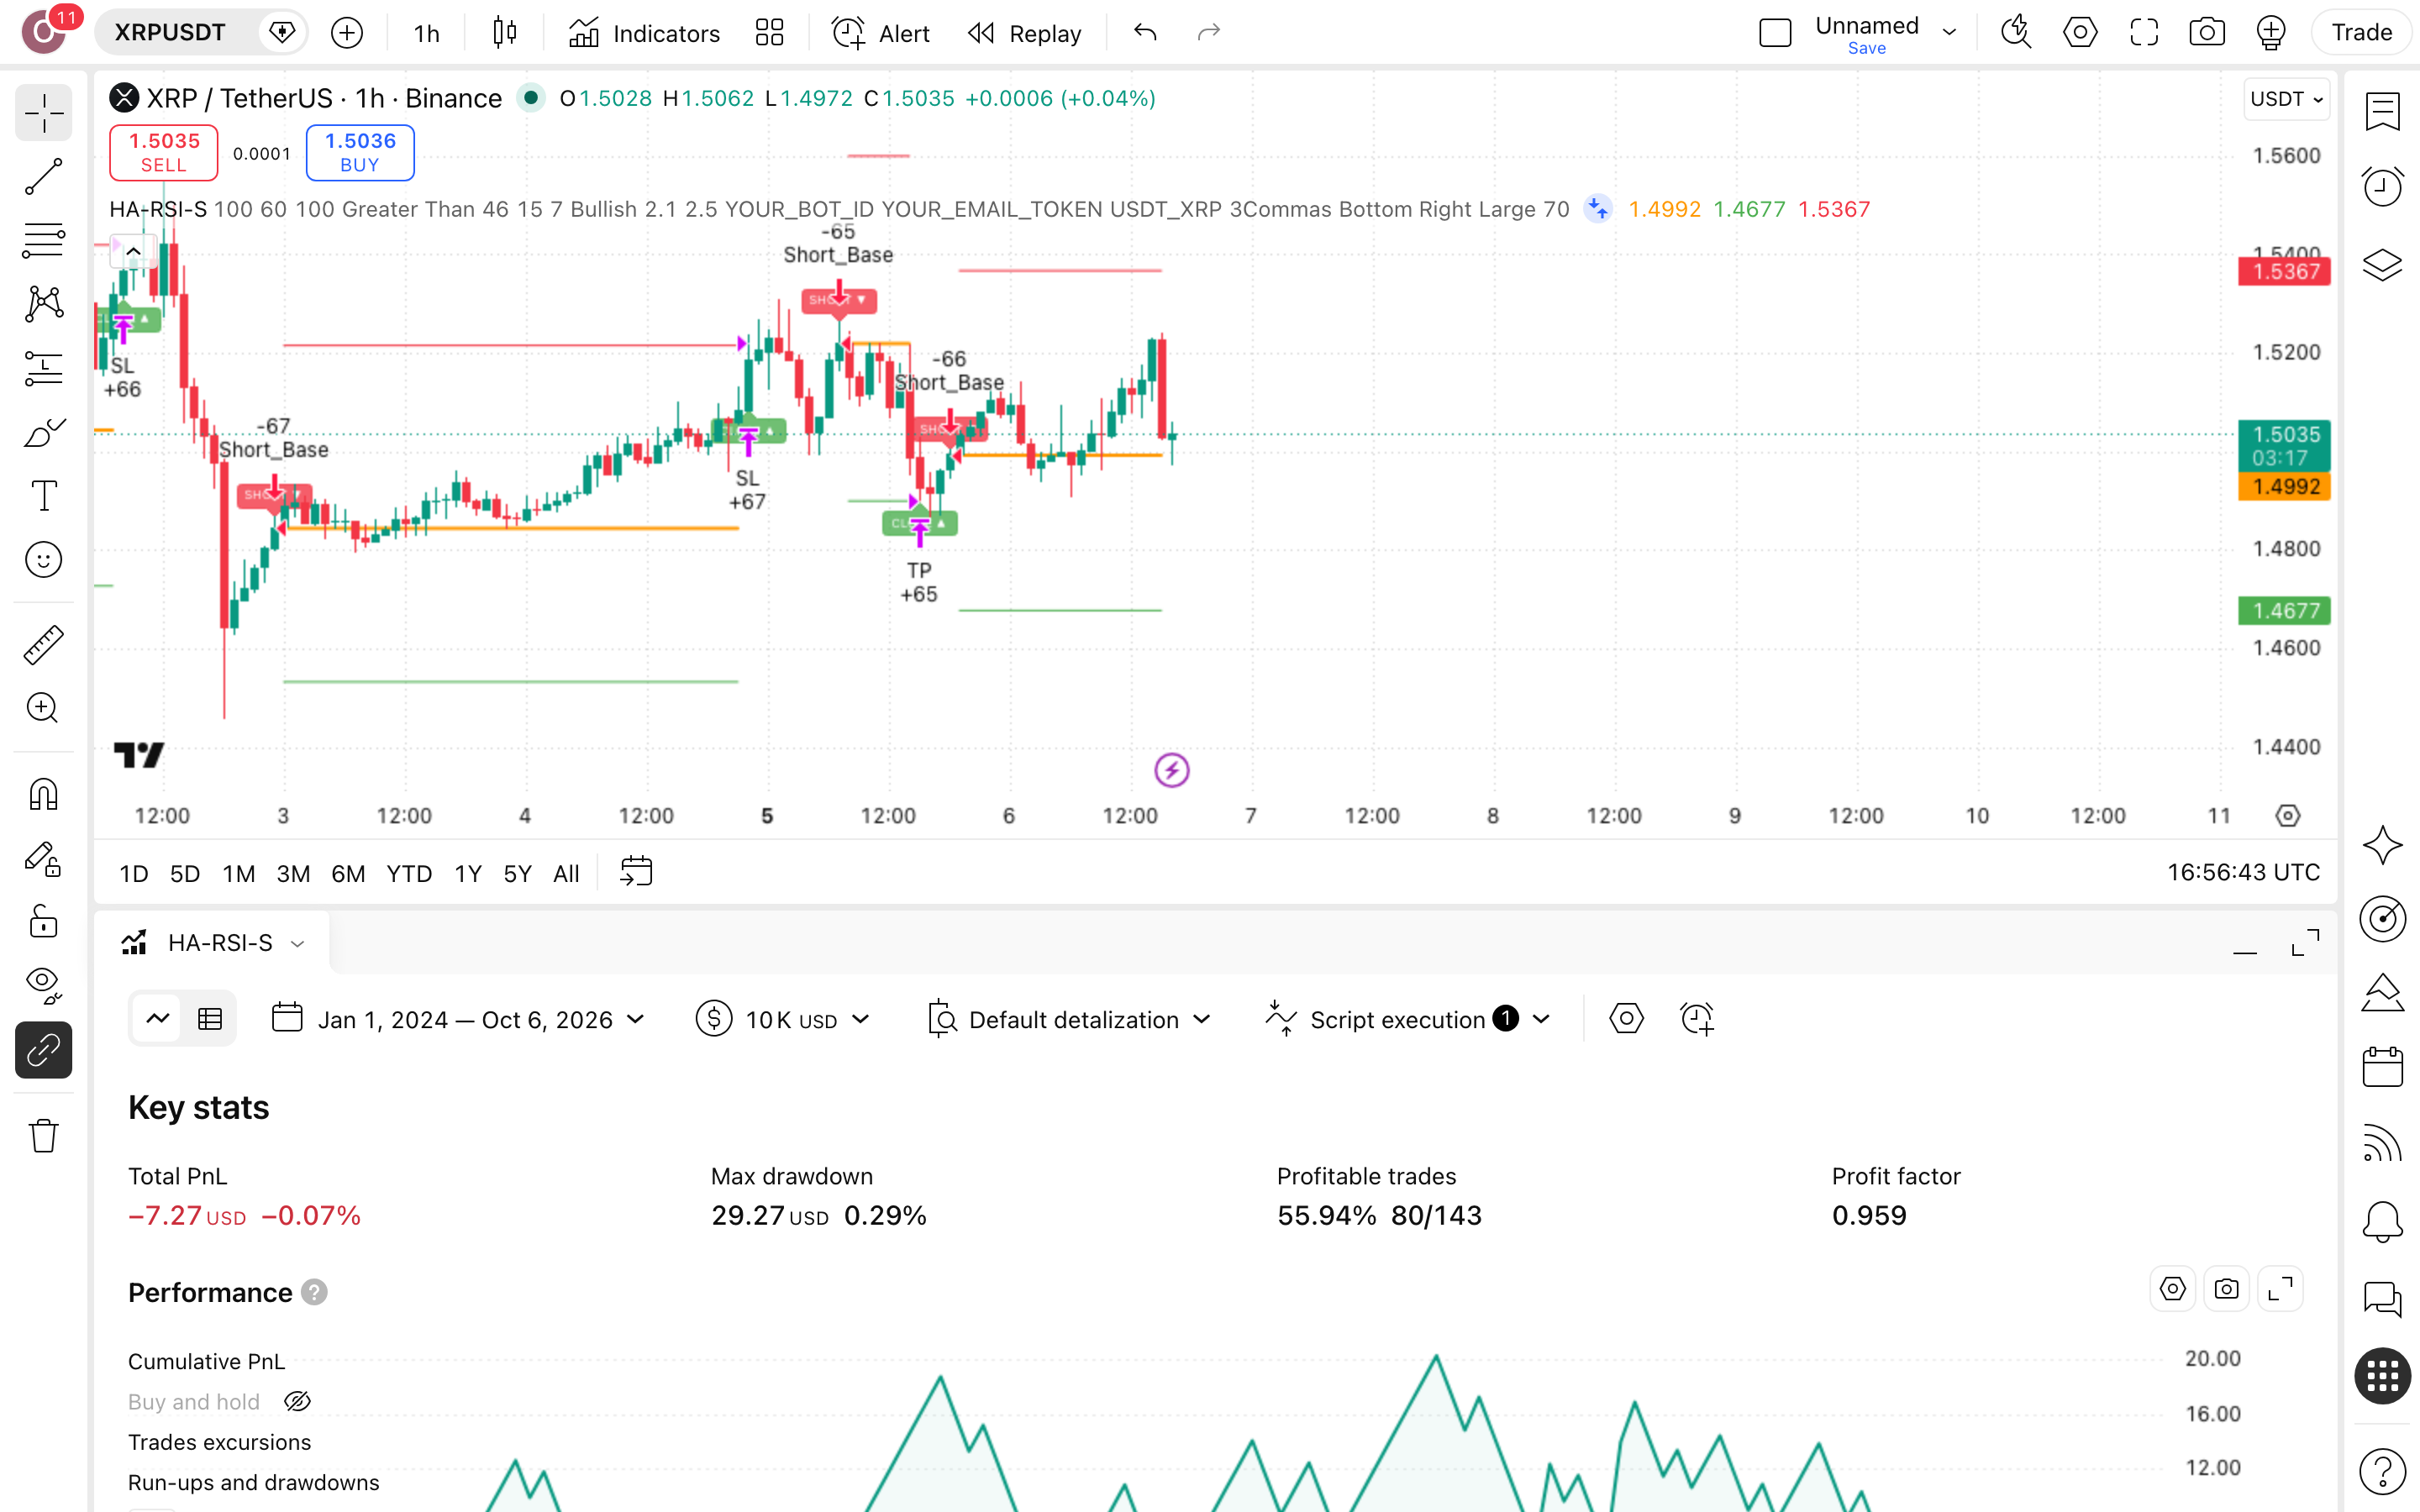Show the Buy and hold series

pyautogui.click(x=297, y=1401)
